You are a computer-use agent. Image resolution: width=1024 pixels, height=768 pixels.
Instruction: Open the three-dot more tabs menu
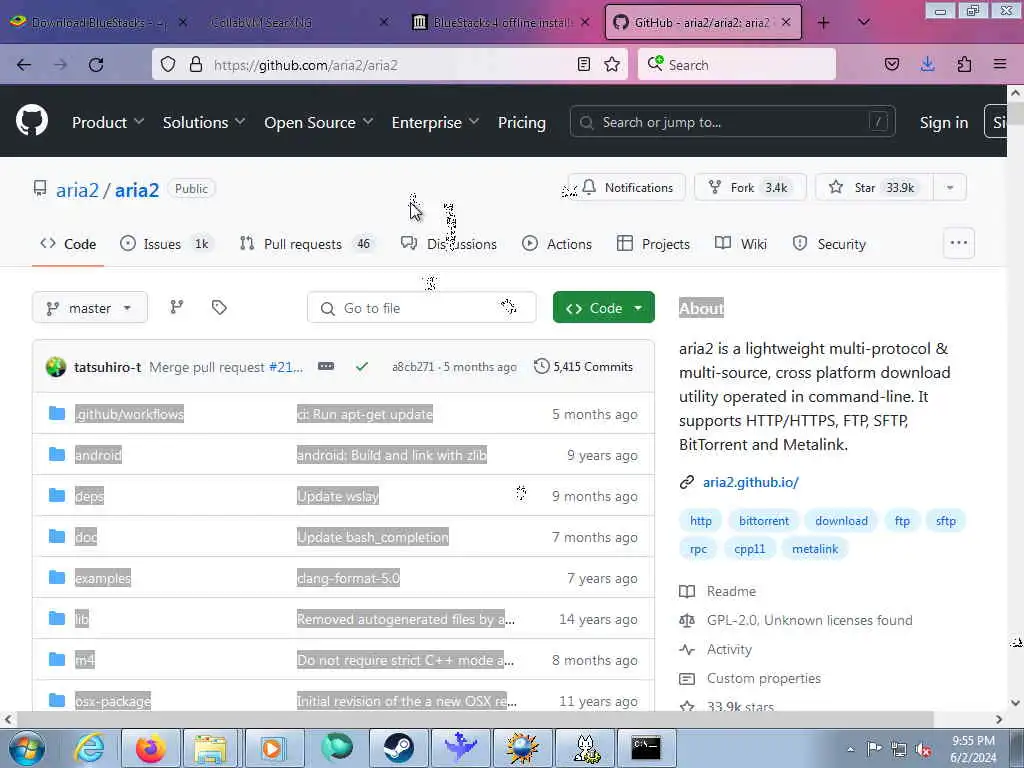tap(959, 243)
